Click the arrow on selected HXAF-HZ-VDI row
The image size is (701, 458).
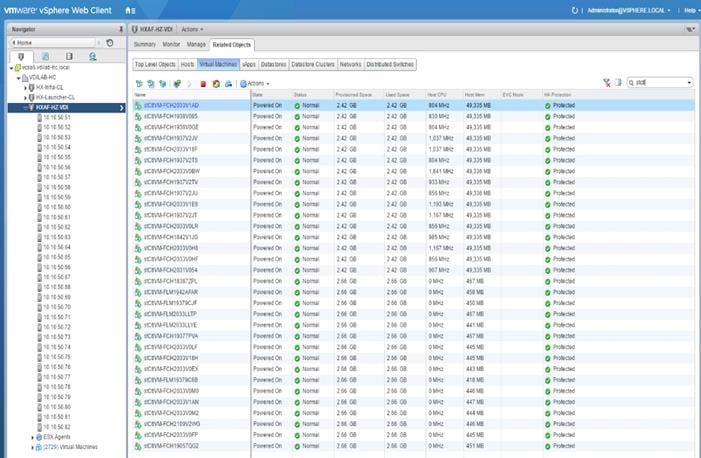pos(121,108)
